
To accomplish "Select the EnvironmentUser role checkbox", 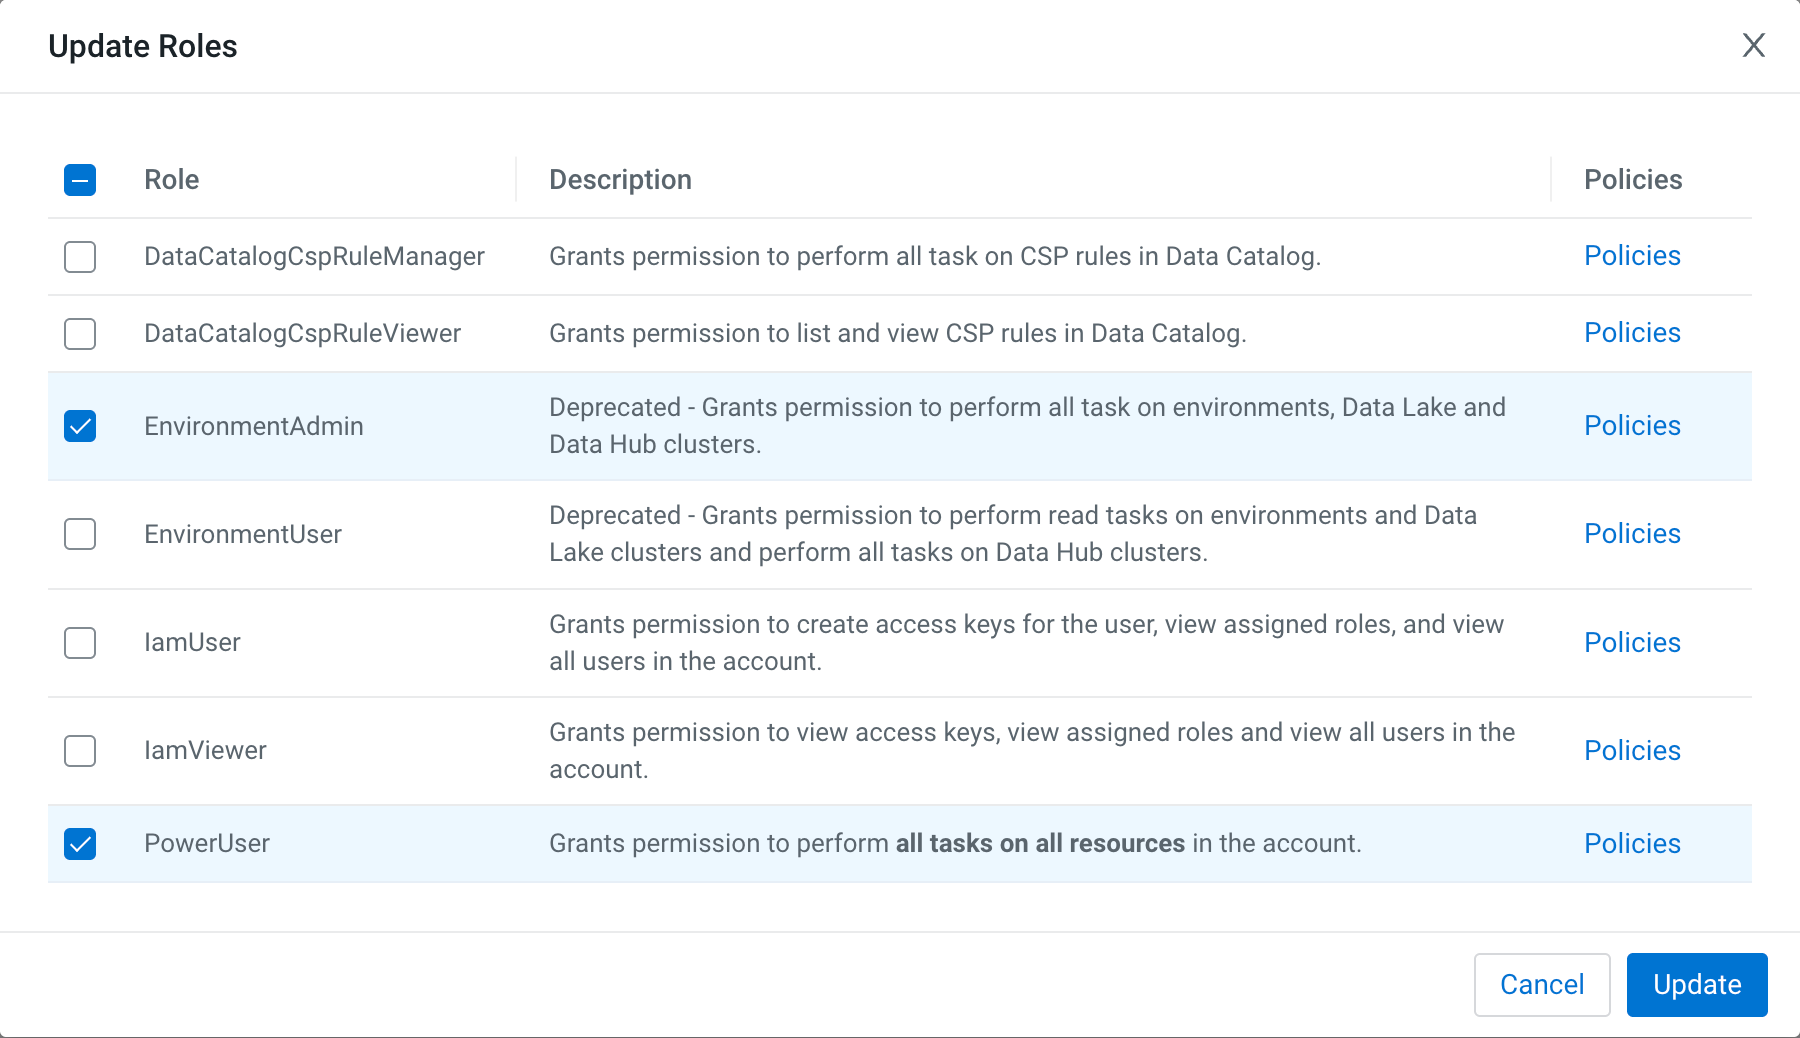I will [x=80, y=534].
